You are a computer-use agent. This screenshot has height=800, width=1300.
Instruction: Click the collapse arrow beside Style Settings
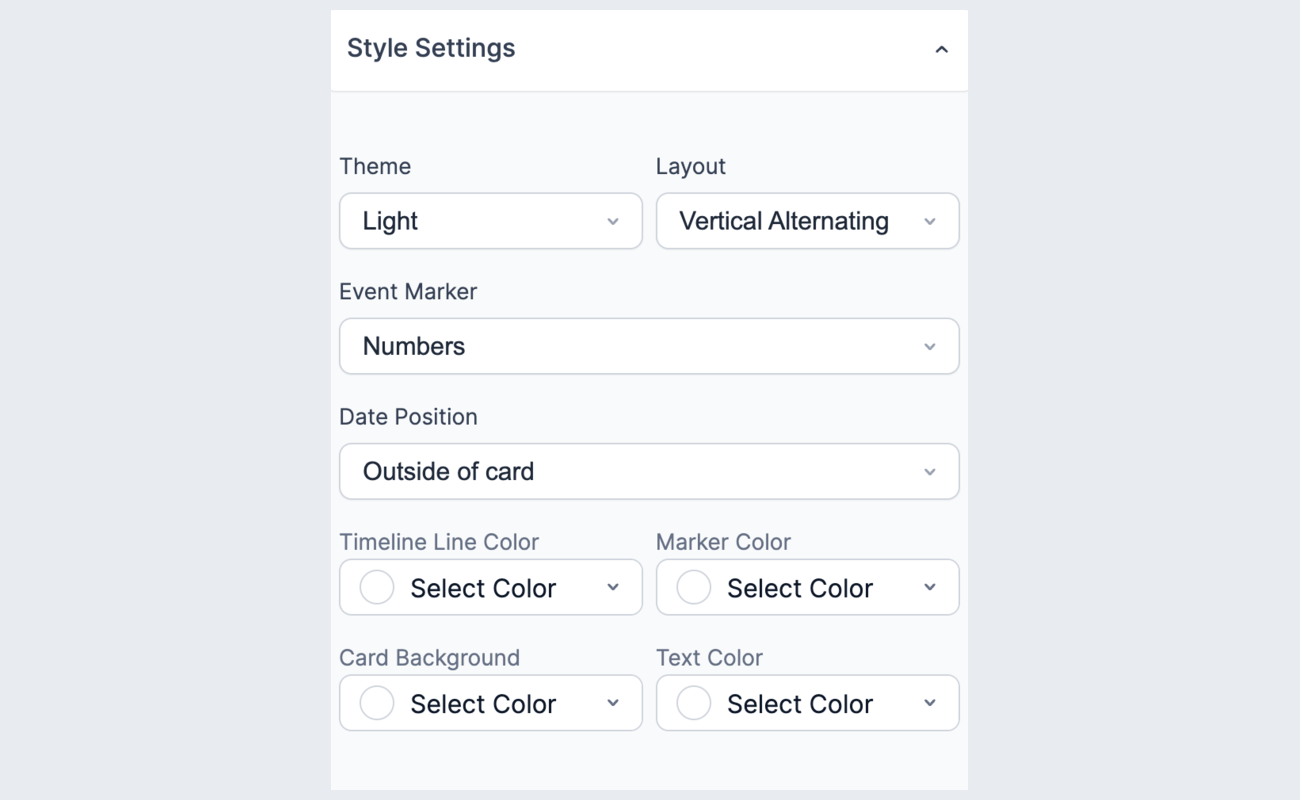(941, 48)
